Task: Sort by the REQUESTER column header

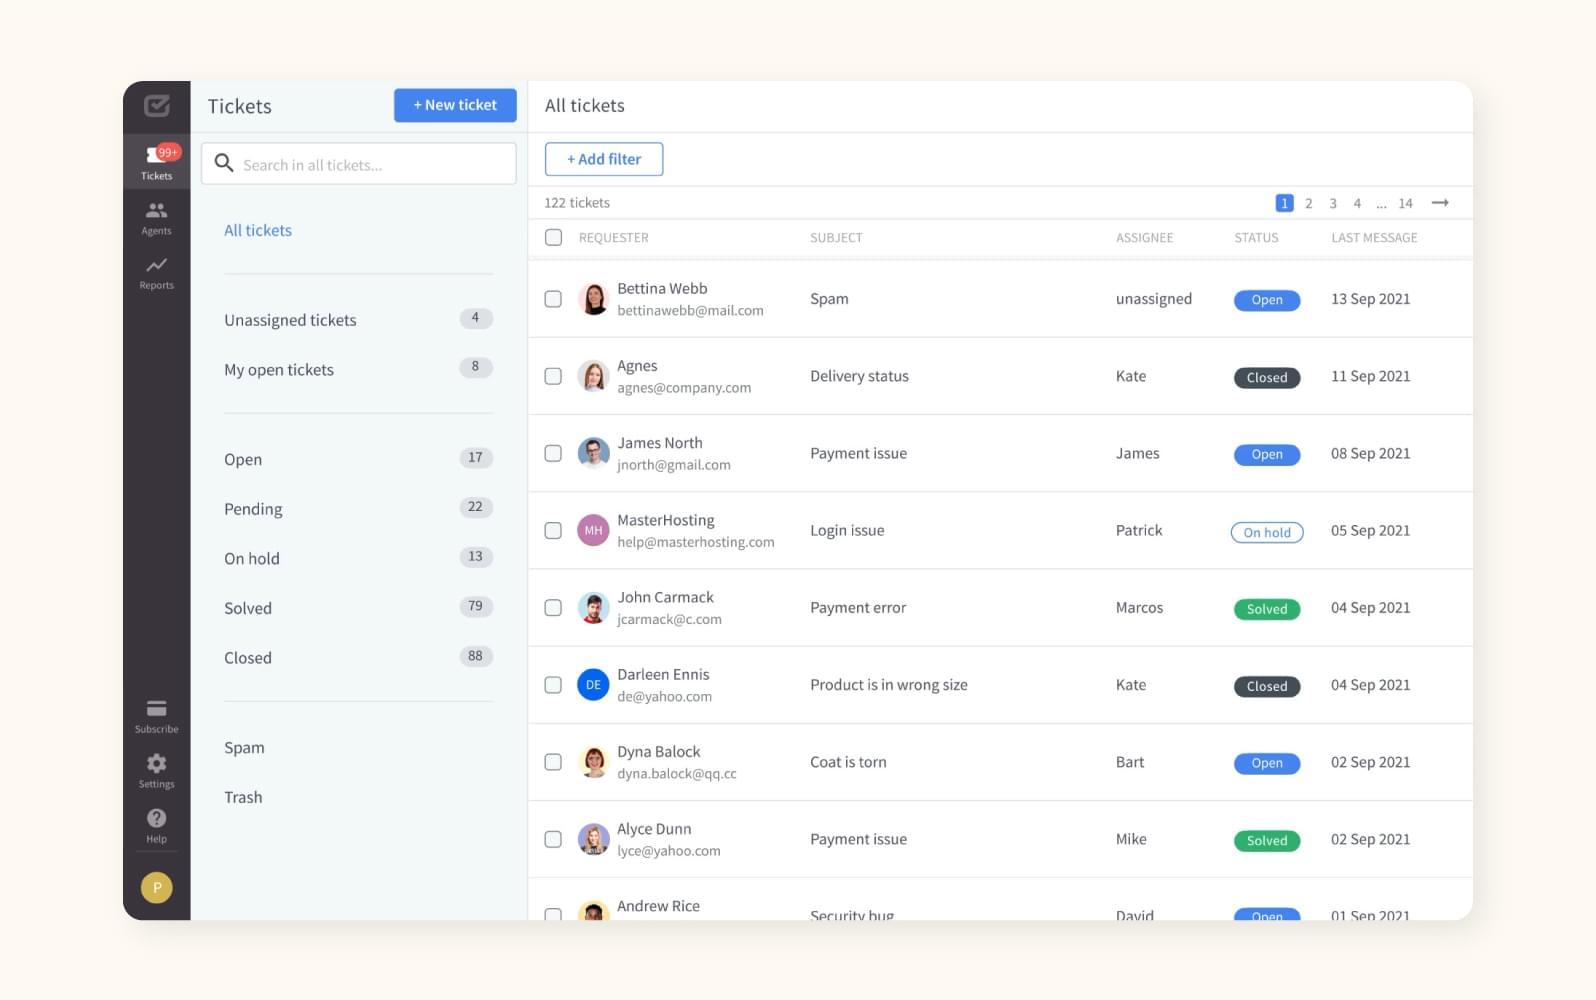Action: coord(614,238)
